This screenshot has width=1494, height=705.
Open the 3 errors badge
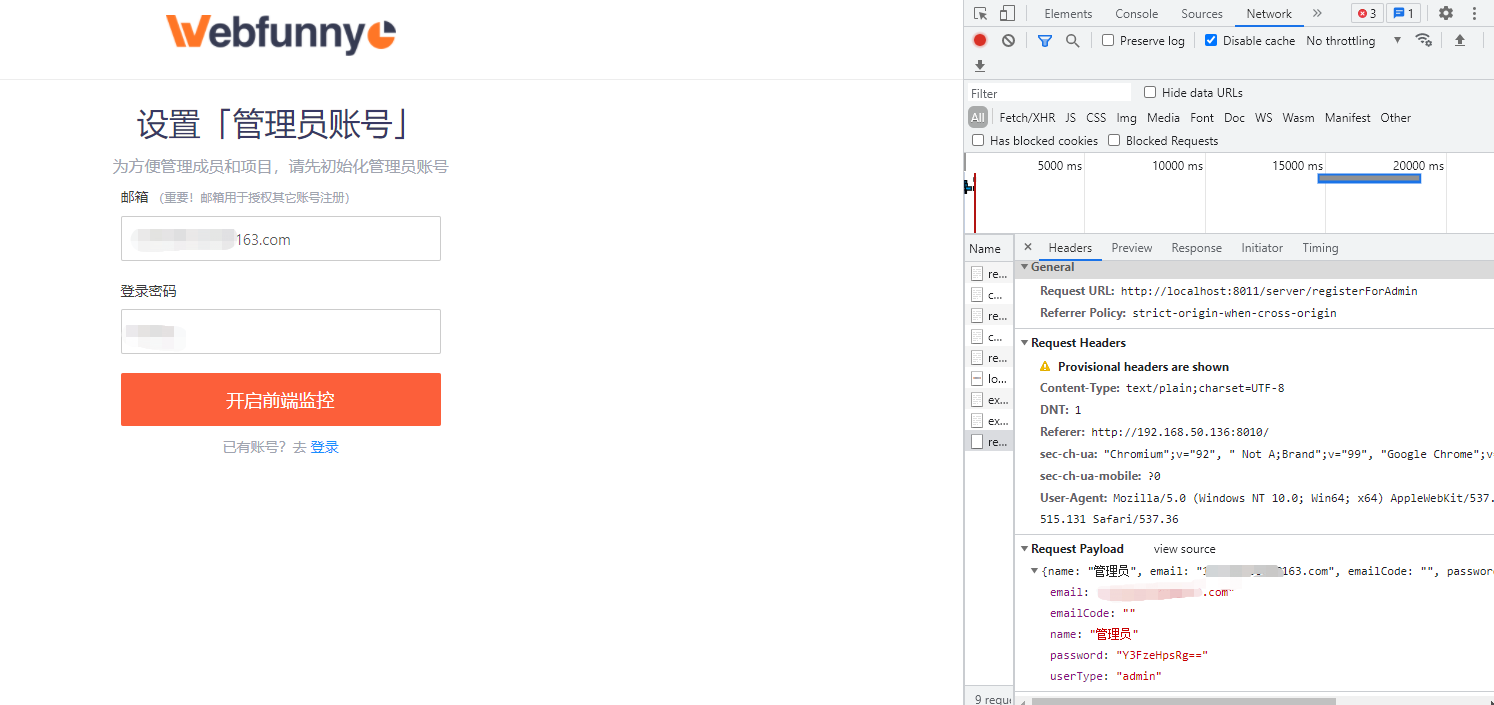pos(1367,13)
